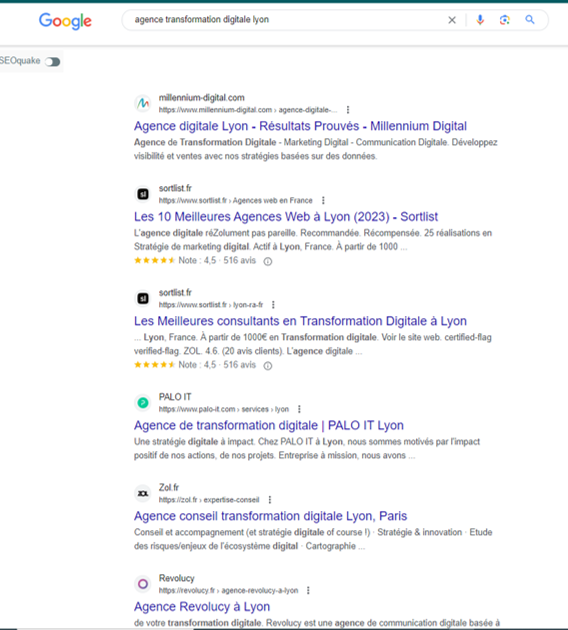Start voice search with the microphone icon
The width and height of the screenshot is (568, 630).
(480, 20)
